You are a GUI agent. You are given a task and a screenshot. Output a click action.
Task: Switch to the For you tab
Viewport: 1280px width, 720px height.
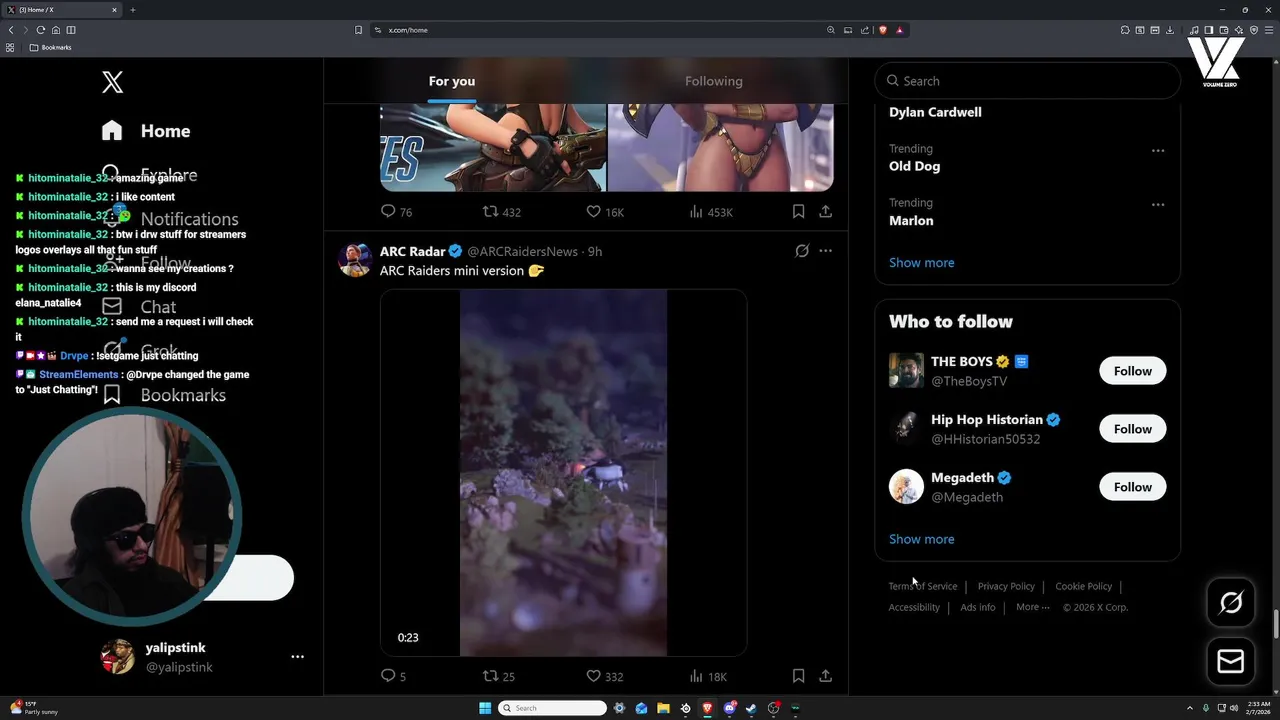452,81
